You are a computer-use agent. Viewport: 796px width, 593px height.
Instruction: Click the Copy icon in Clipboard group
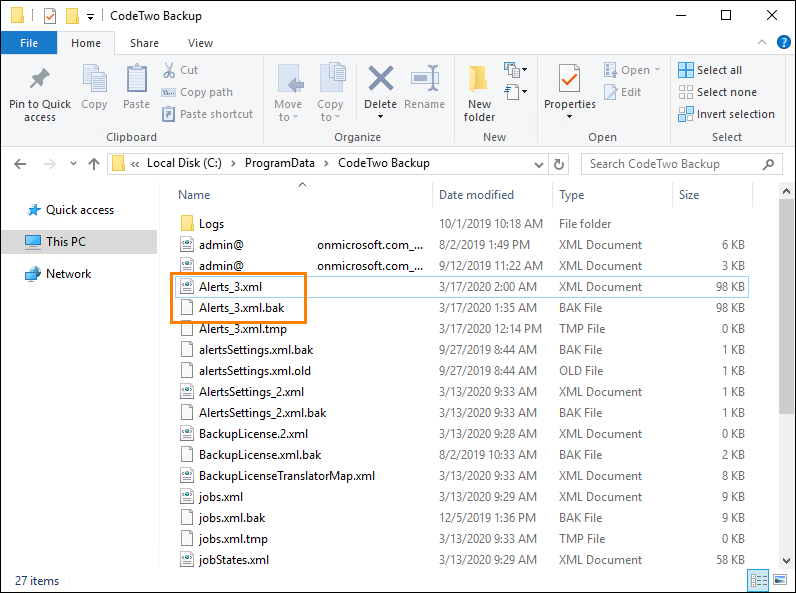click(94, 78)
